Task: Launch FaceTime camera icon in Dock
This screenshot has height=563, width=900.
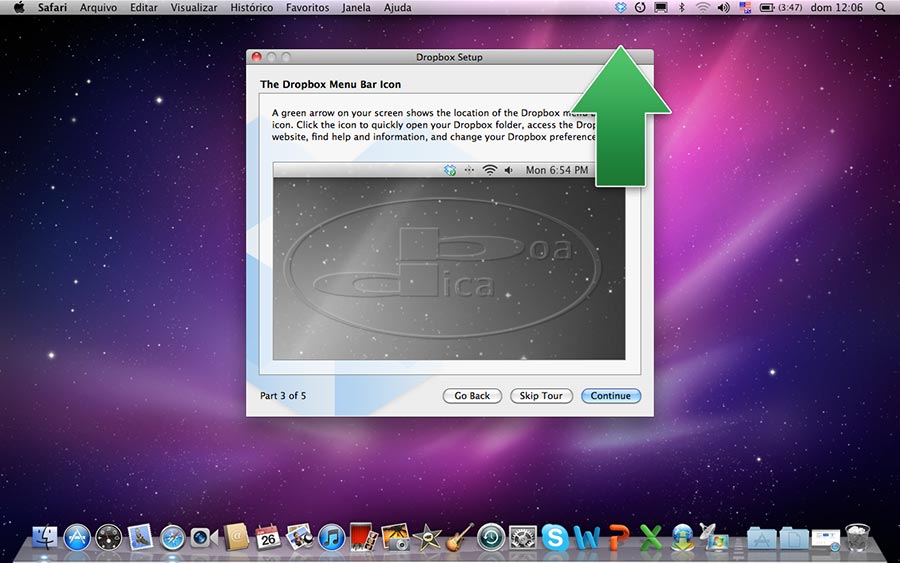Action: 204,538
